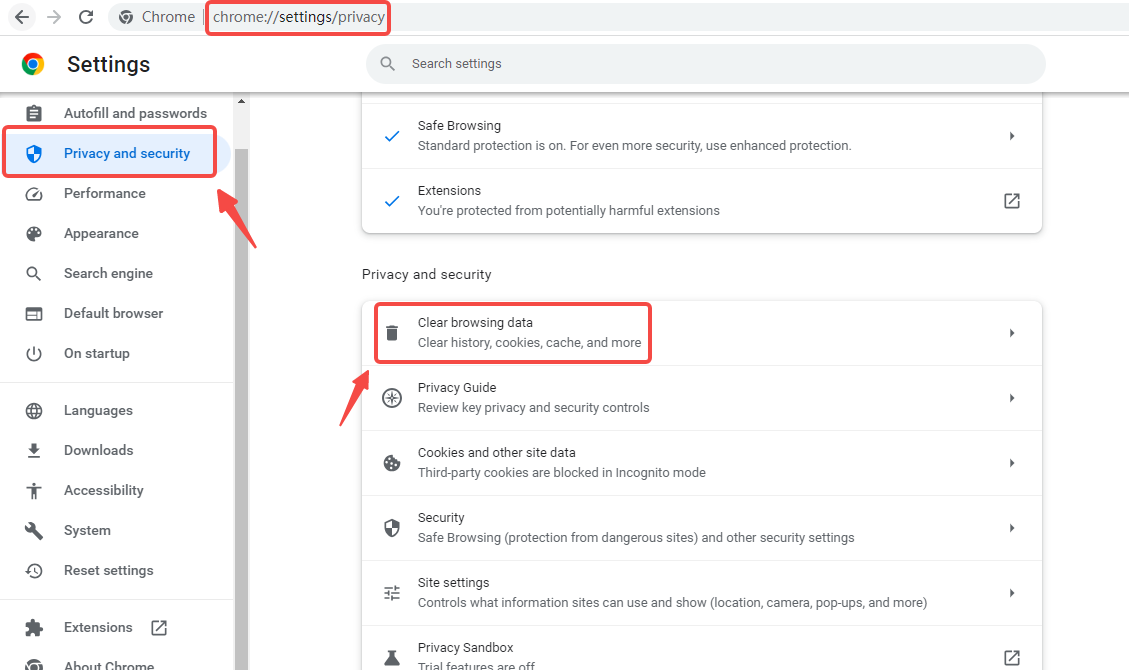
Task: Click the browser reload icon
Action: (86, 17)
